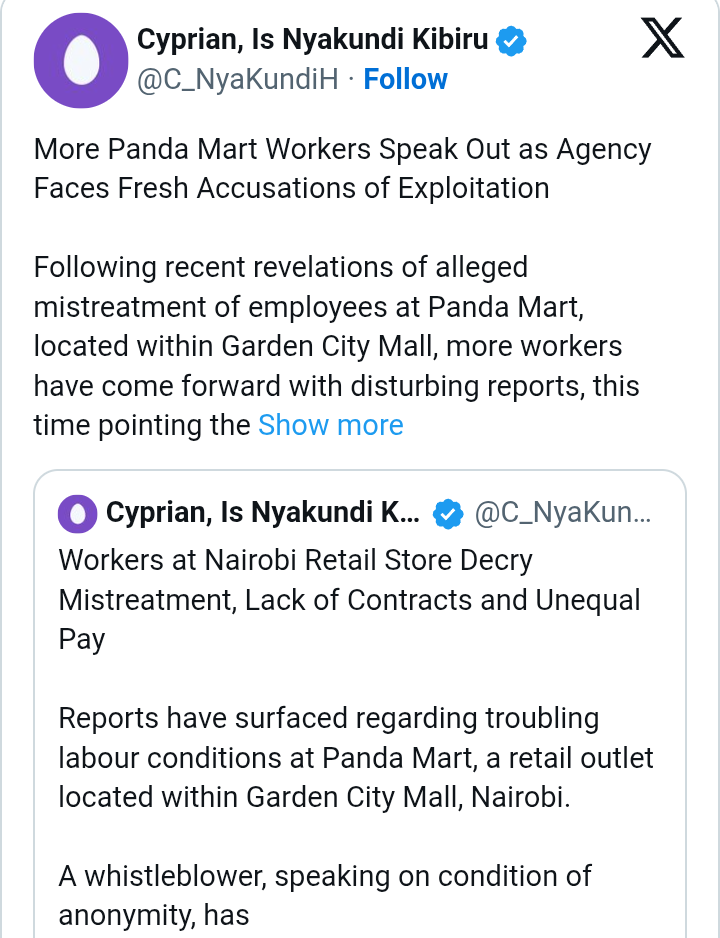Click the text 'Following recent revelations of alleged'
The image size is (720, 938).
point(280,268)
